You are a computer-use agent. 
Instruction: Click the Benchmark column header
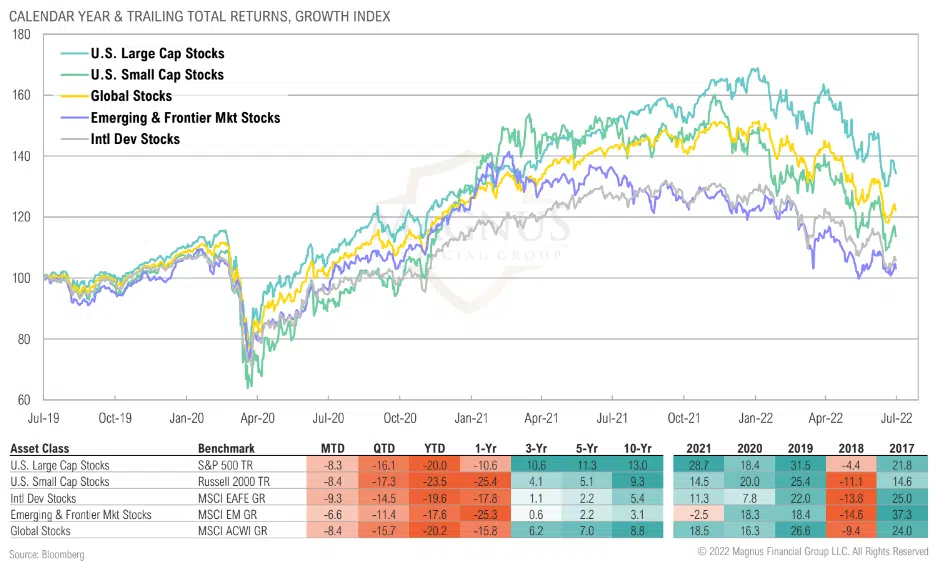coord(227,450)
